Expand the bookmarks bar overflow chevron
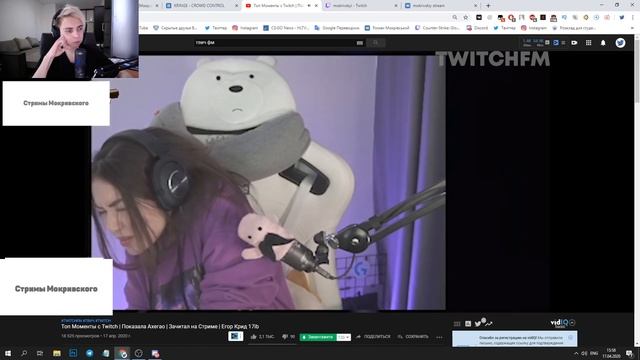Viewport: 640px width, 360px height. pos(632,28)
